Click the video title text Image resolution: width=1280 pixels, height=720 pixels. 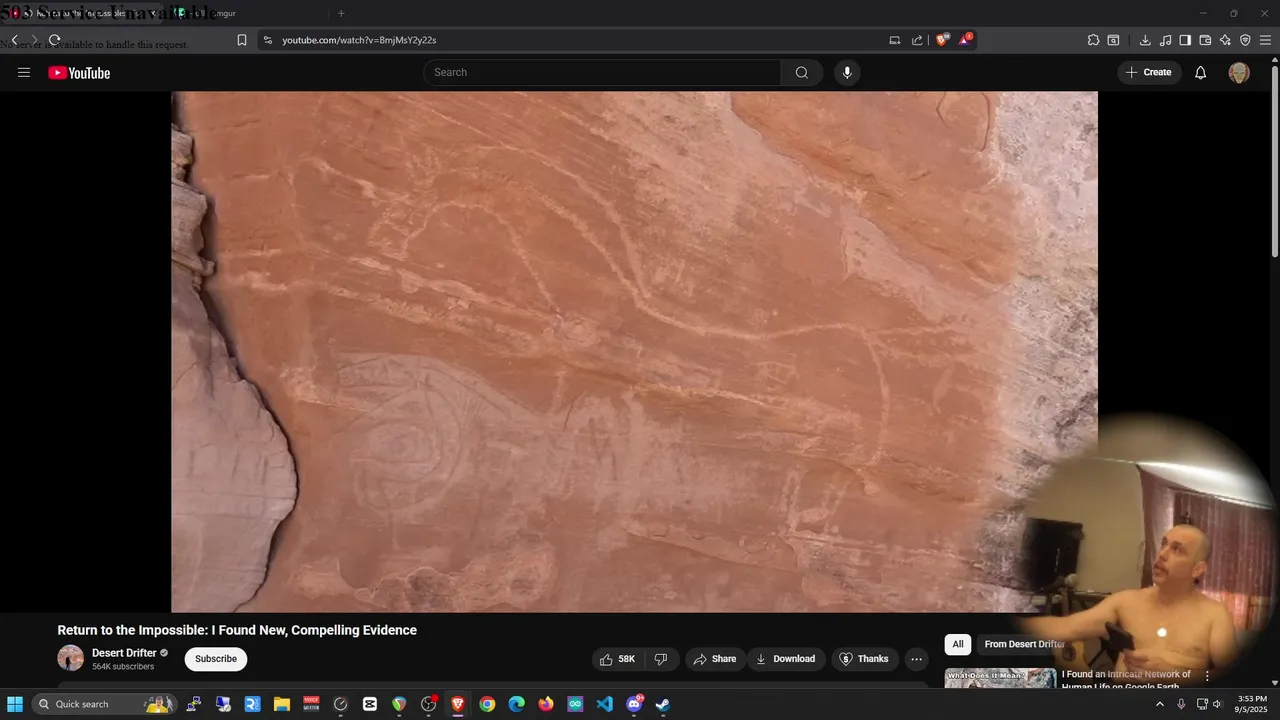point(237,630)
